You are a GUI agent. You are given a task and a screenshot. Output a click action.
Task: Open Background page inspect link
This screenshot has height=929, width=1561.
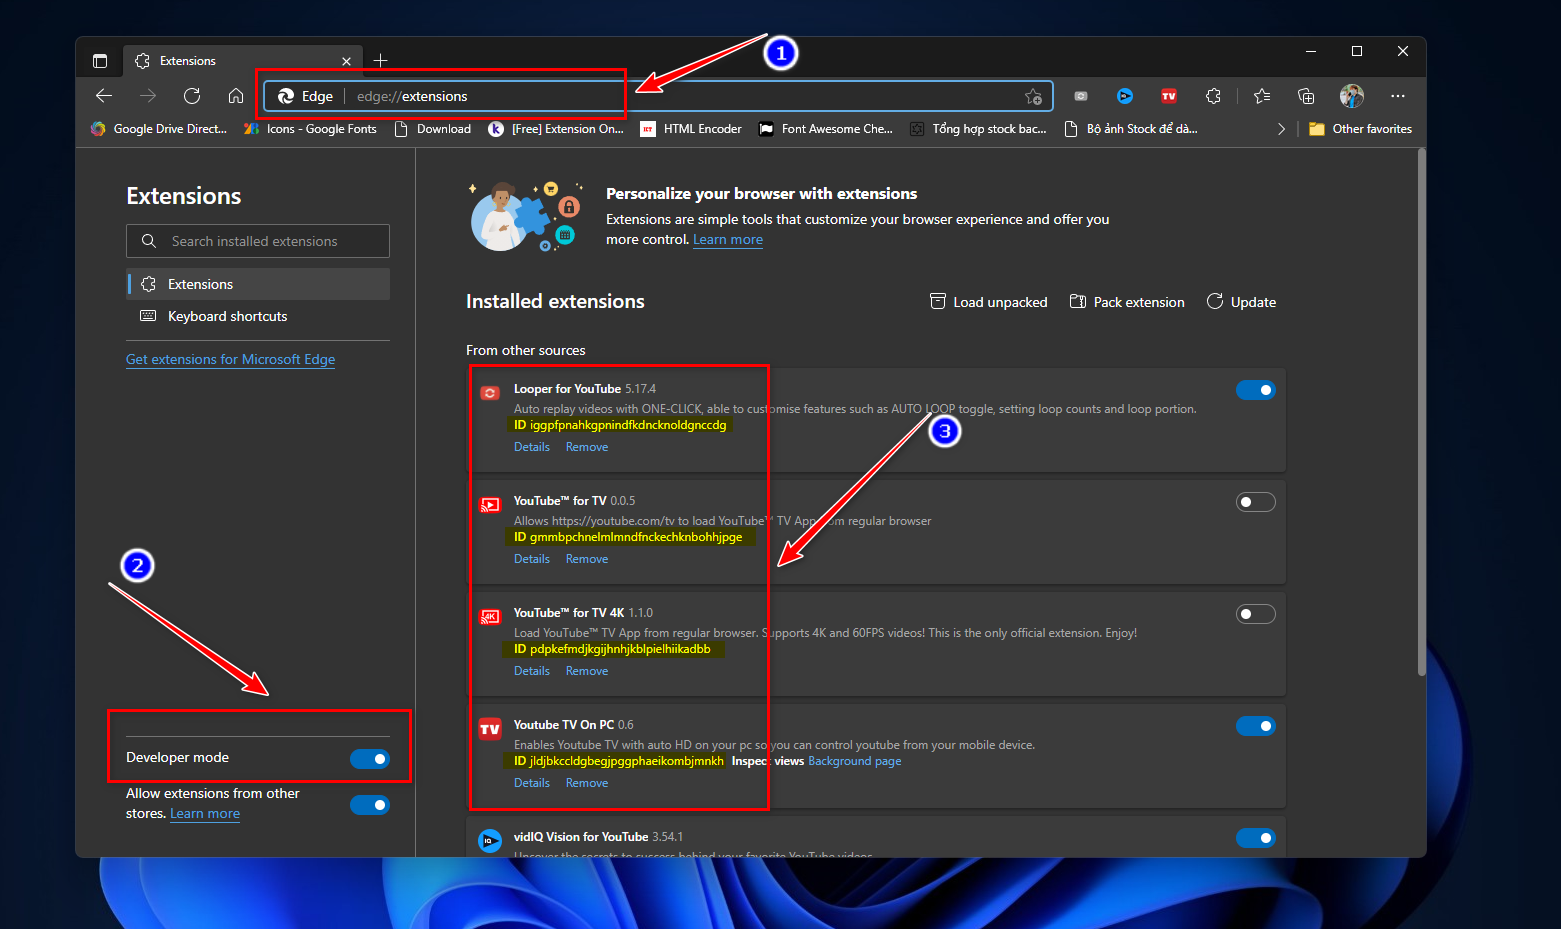[x=855, y=761]
